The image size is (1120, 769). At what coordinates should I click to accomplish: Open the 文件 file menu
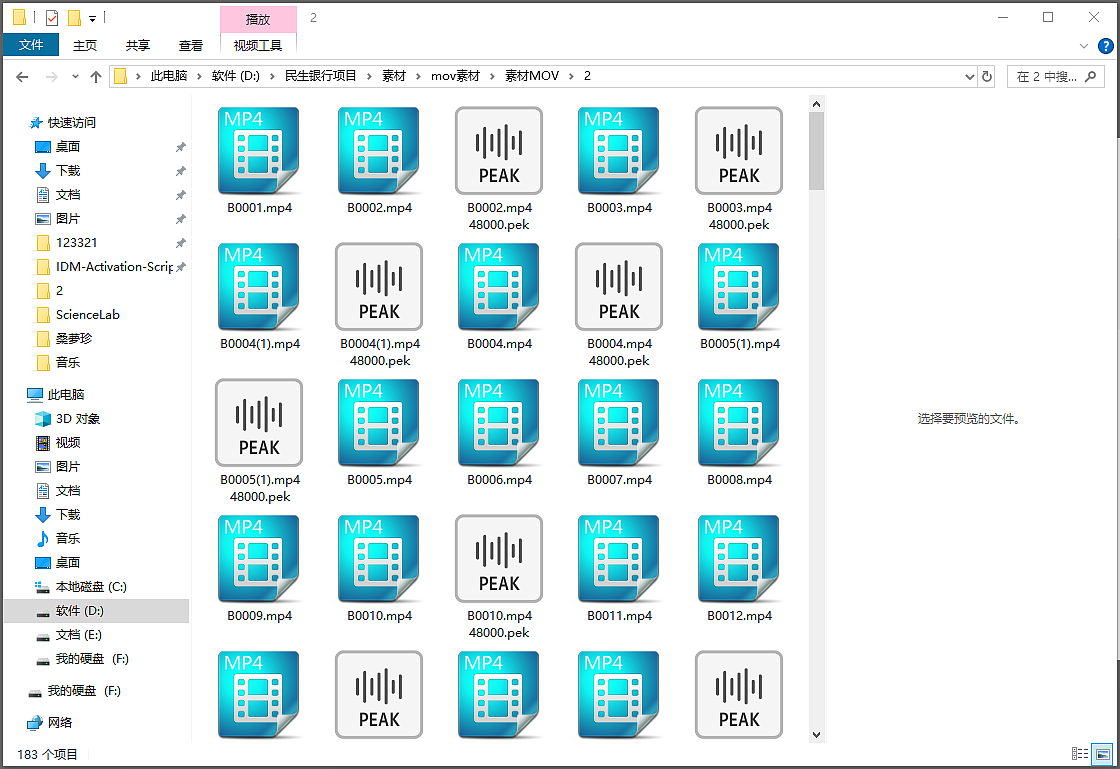(x=31, y=45)
